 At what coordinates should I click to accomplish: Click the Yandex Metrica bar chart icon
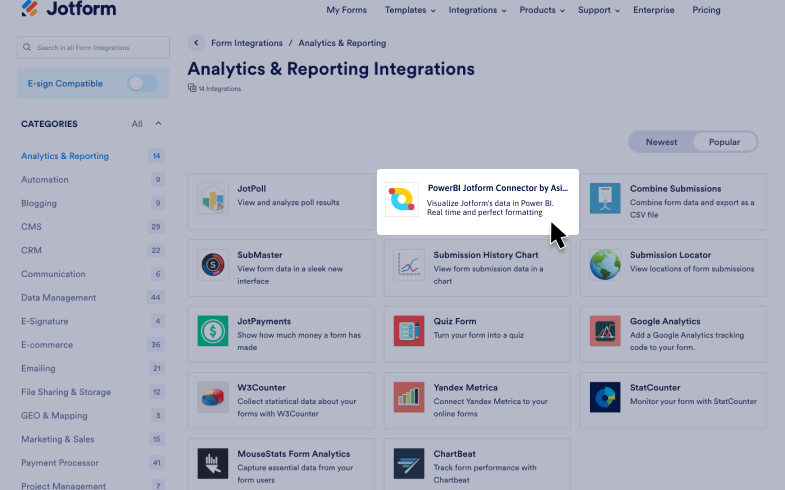[x=409, y=397]
